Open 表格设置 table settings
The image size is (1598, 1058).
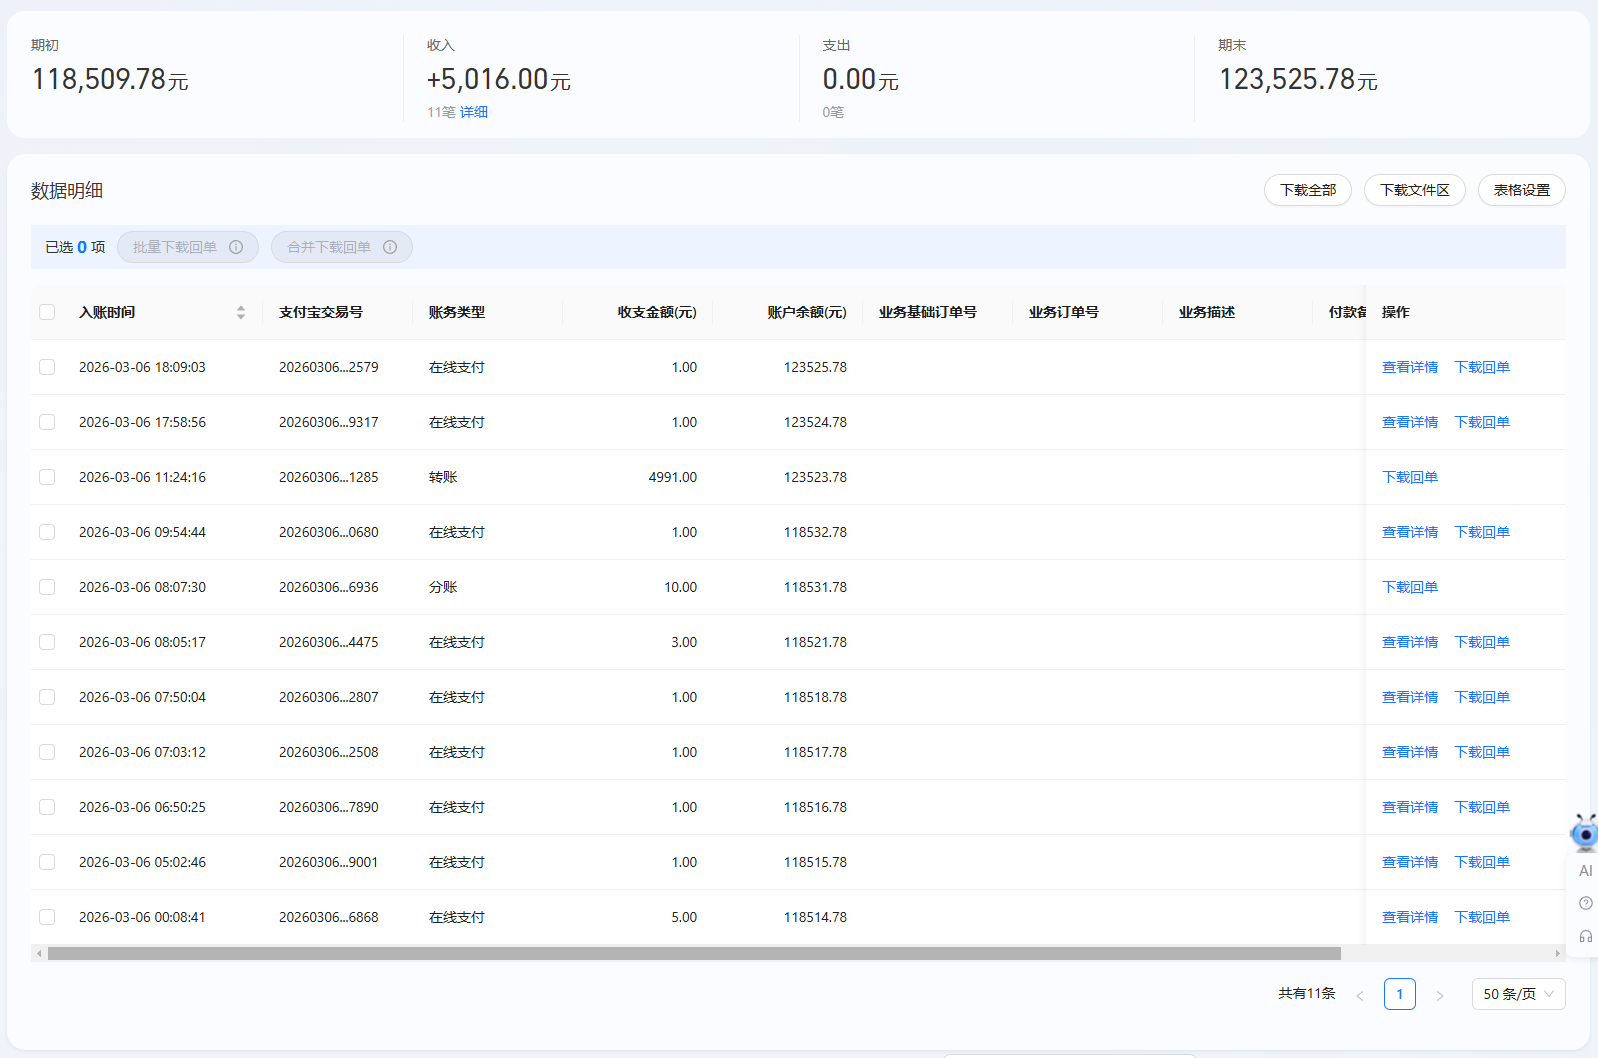pos(1521,190)
